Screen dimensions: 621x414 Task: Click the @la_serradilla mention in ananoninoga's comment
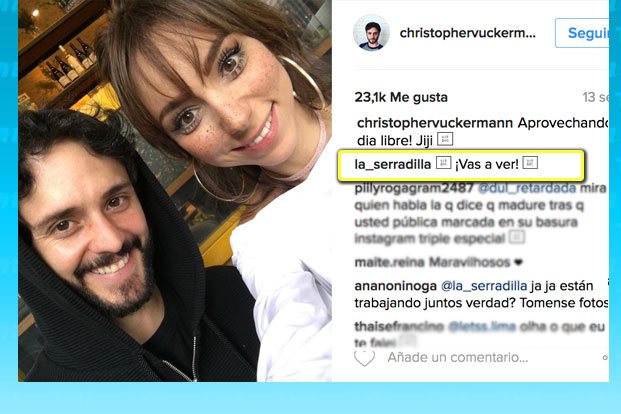tap(484, 286)
